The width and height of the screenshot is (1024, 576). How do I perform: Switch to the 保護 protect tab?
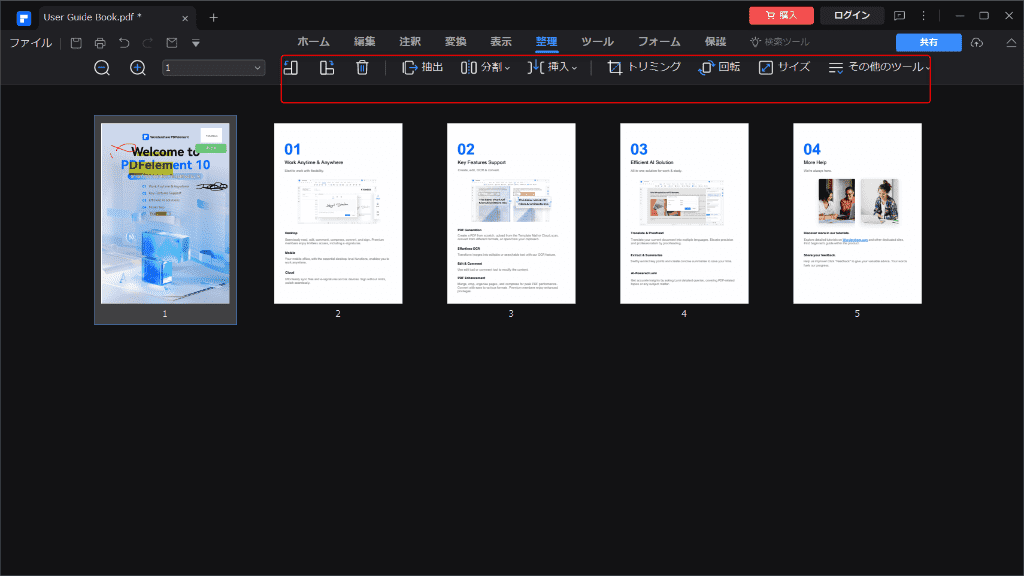pyautogui.click(x=715, y=42)
